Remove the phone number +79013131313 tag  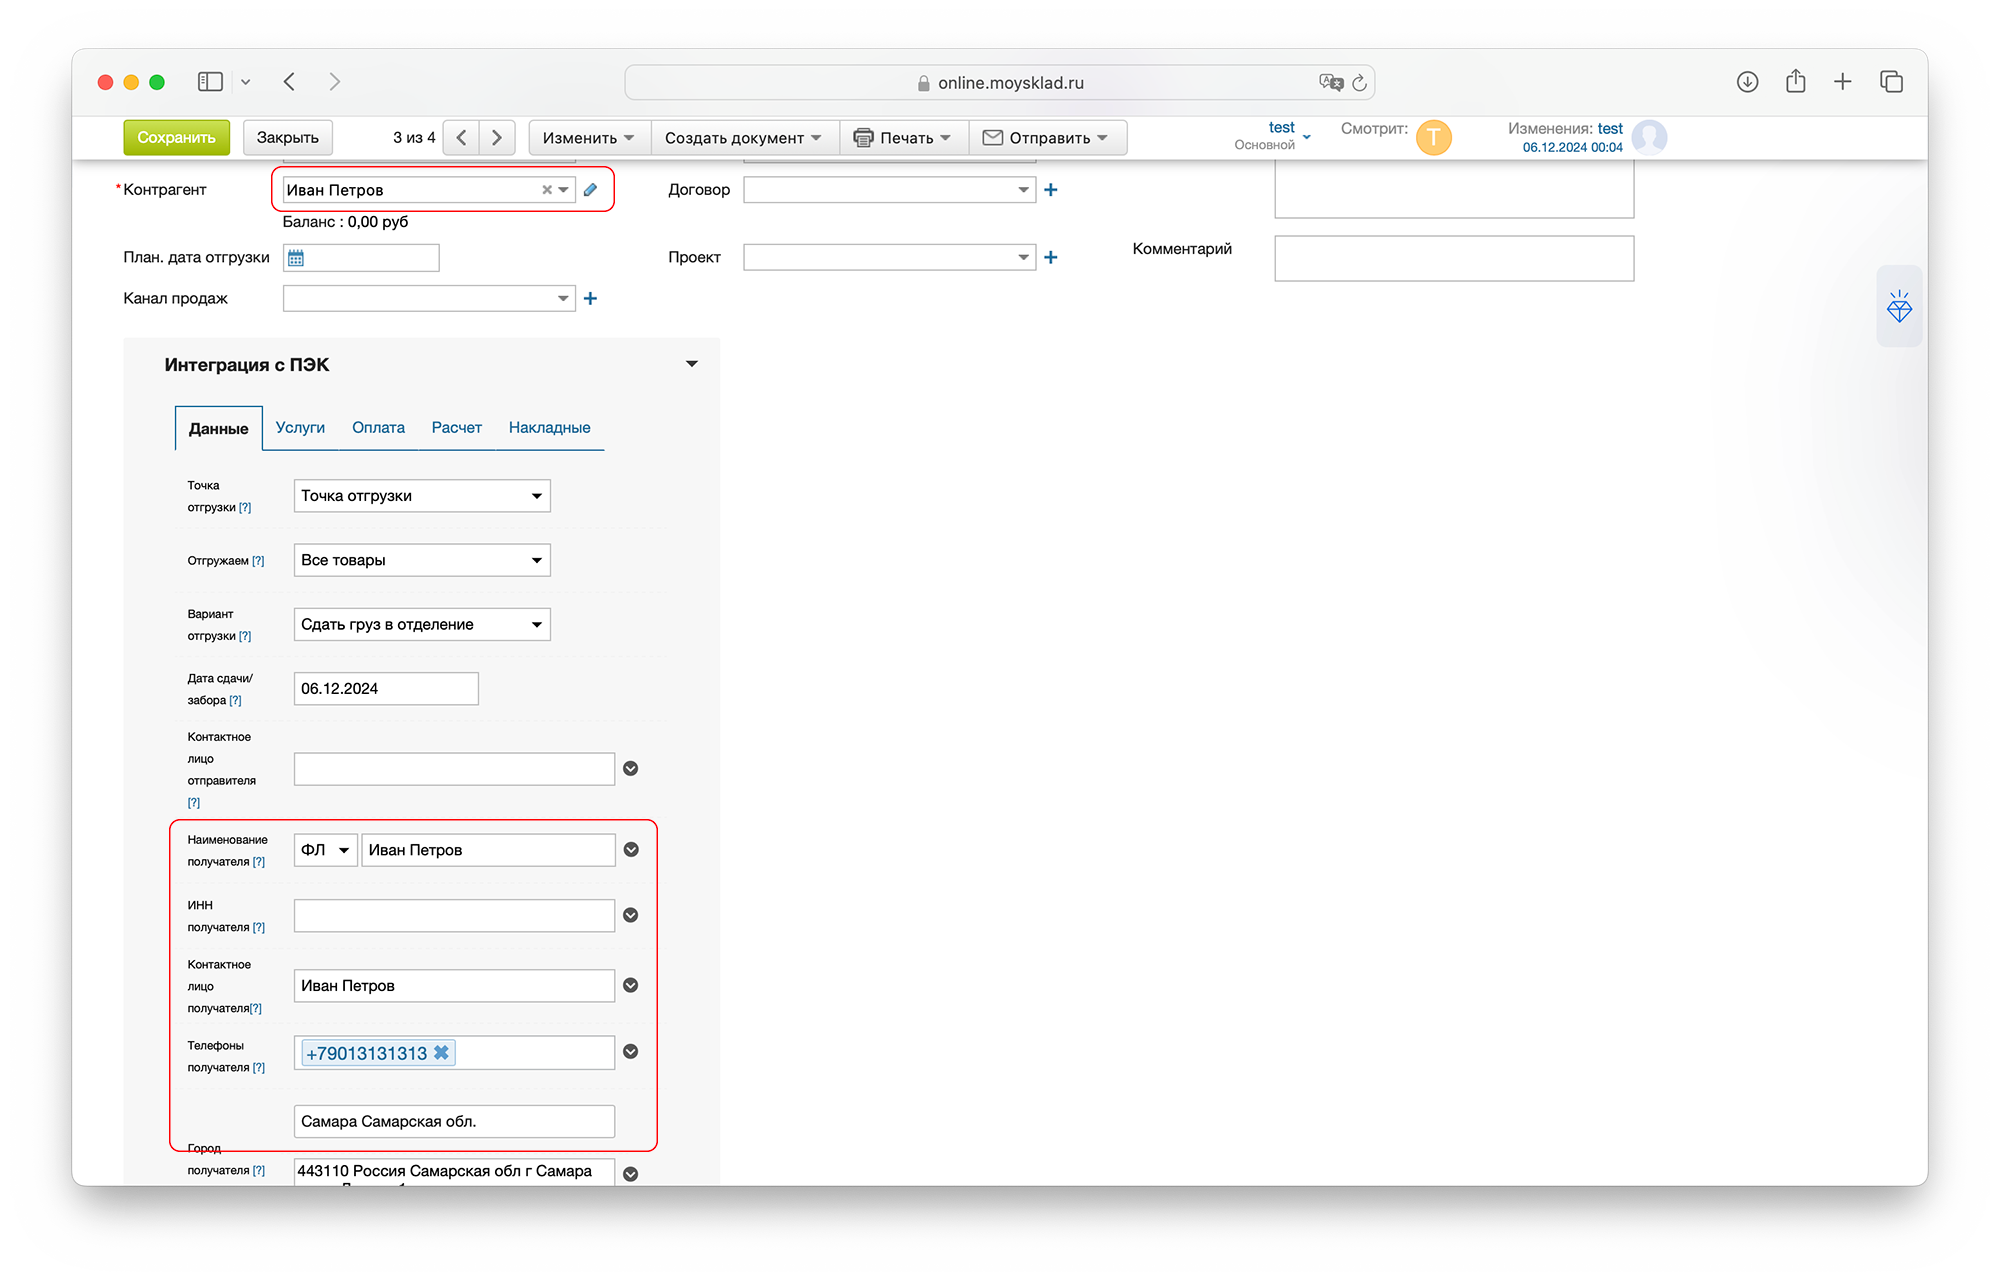point(441,1052)
